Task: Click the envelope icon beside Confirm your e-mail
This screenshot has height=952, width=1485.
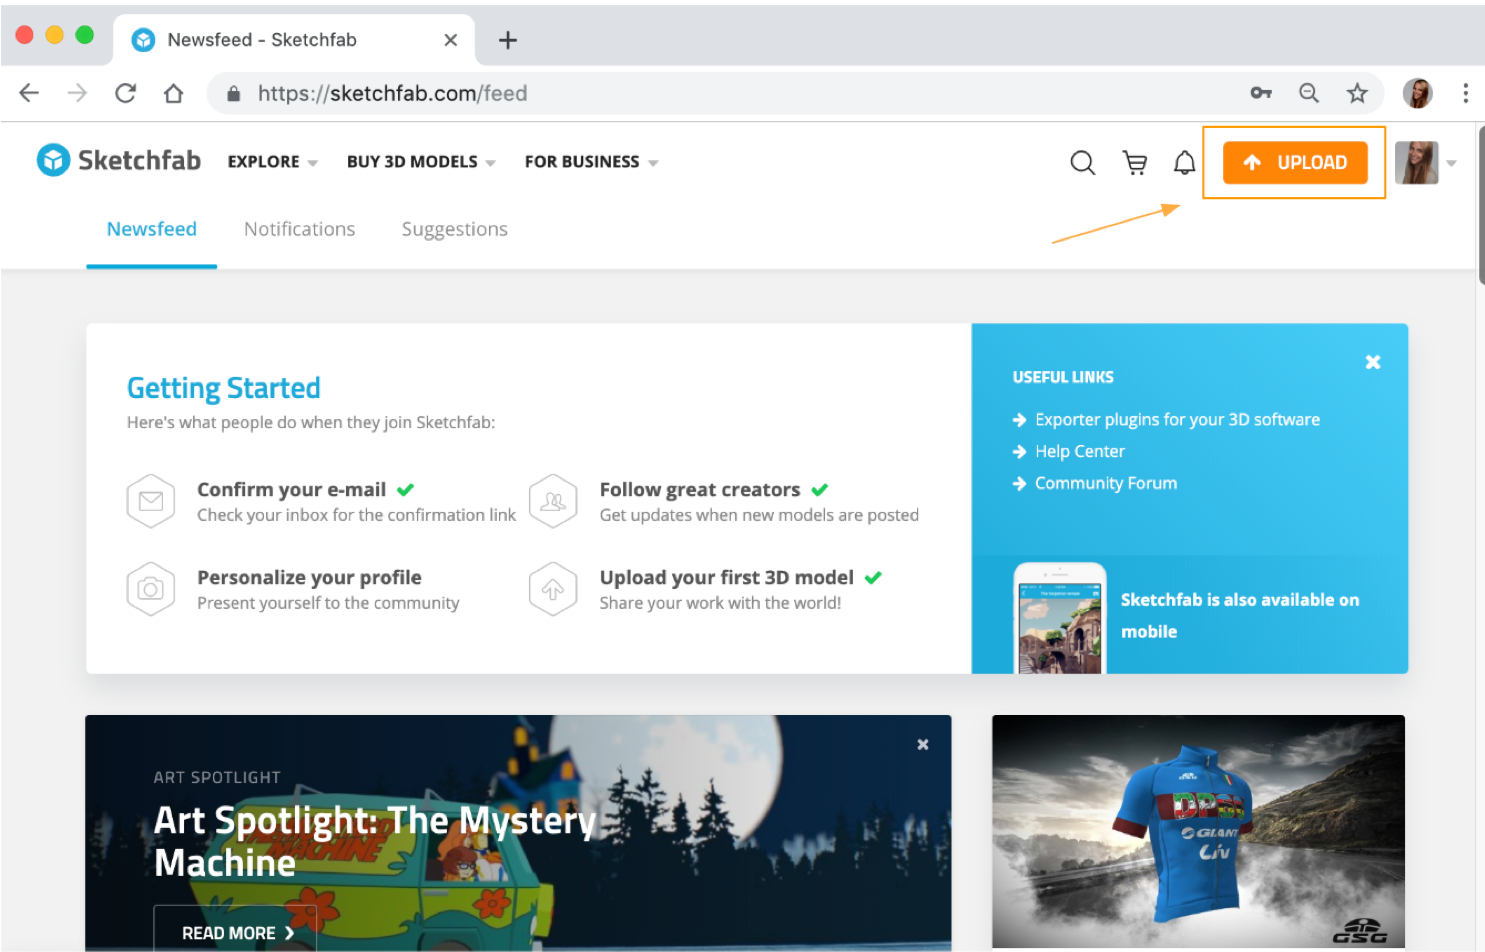Action: click(x=151, y=501)
